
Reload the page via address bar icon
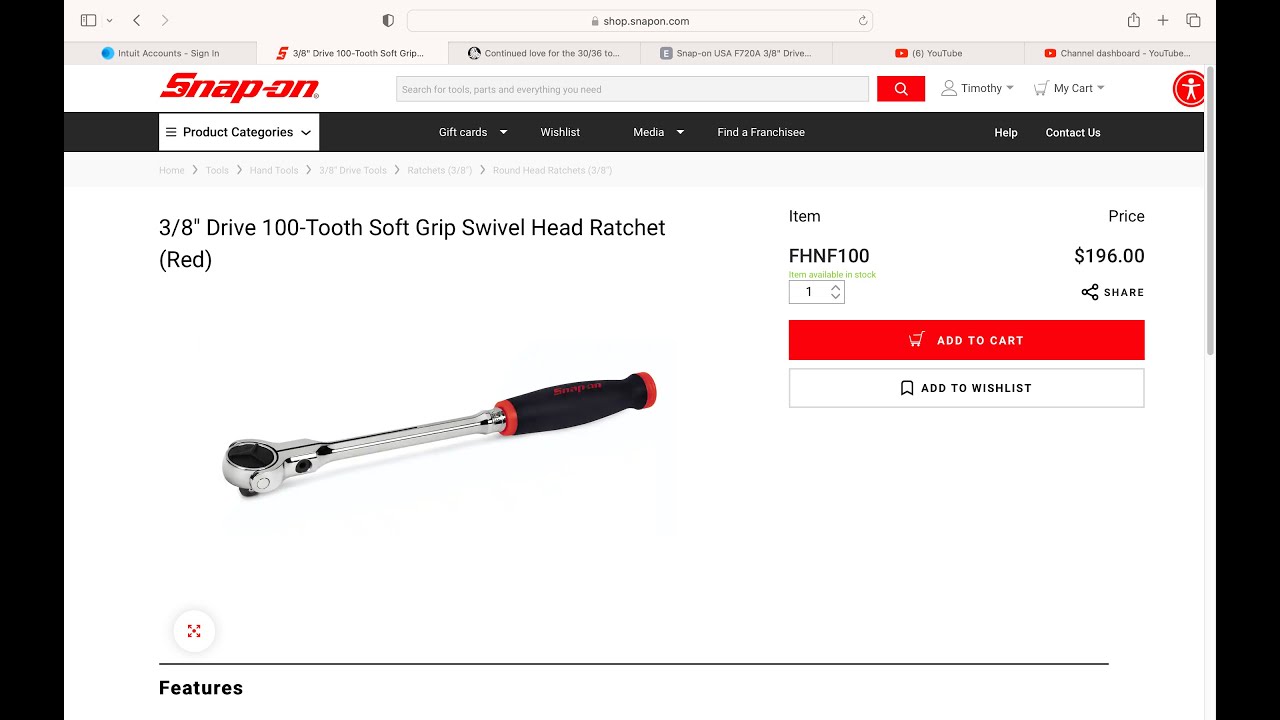[x=862, y=20]
